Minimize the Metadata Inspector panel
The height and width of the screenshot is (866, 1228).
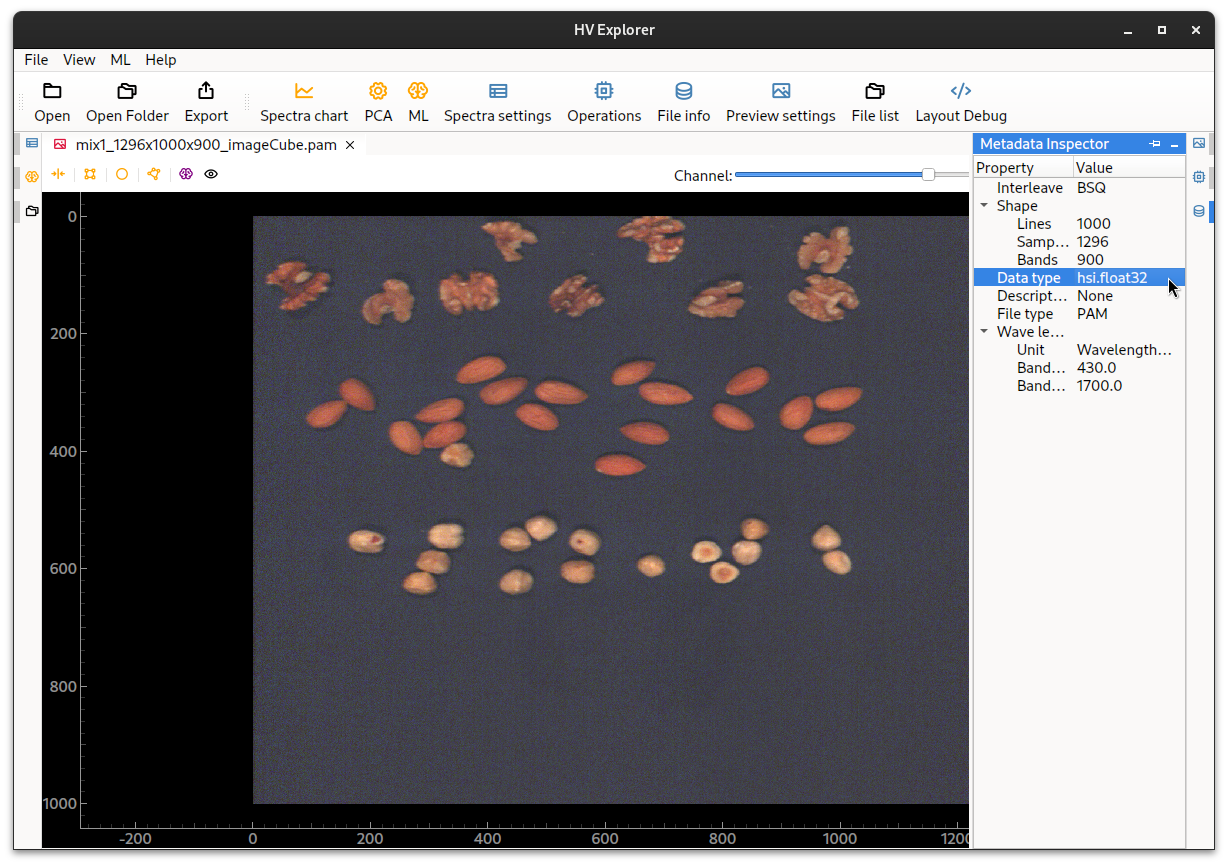pos(1175,144)
